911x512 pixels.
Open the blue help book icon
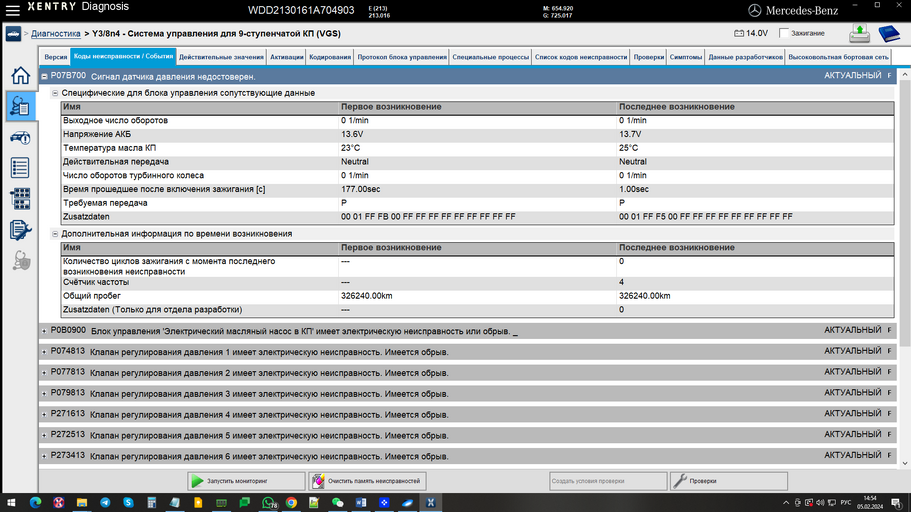(x=889, y=34)
